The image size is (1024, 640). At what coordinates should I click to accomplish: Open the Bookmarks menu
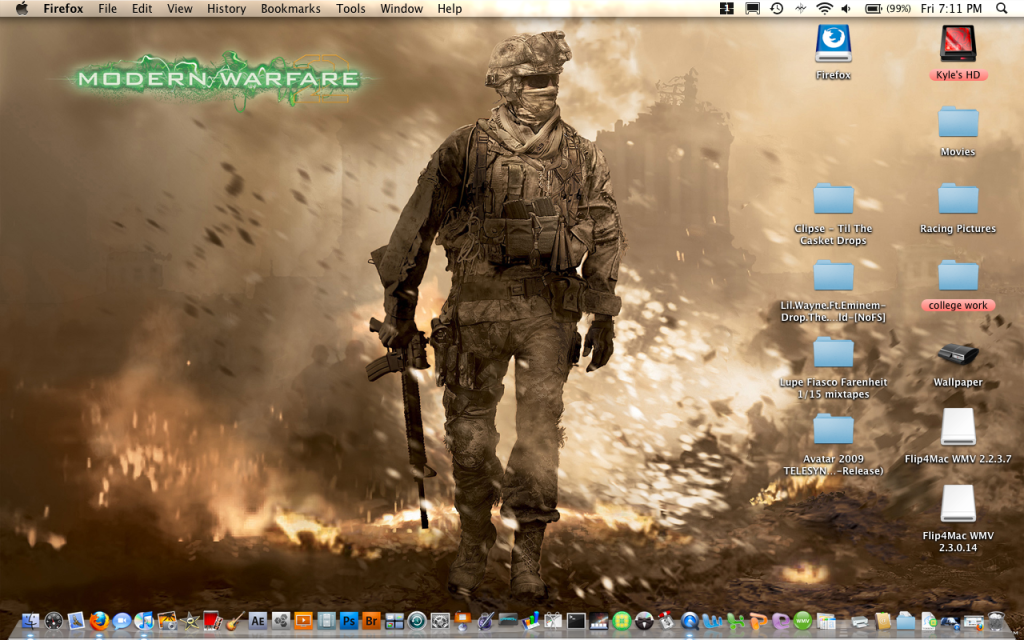tap(291, 8)
